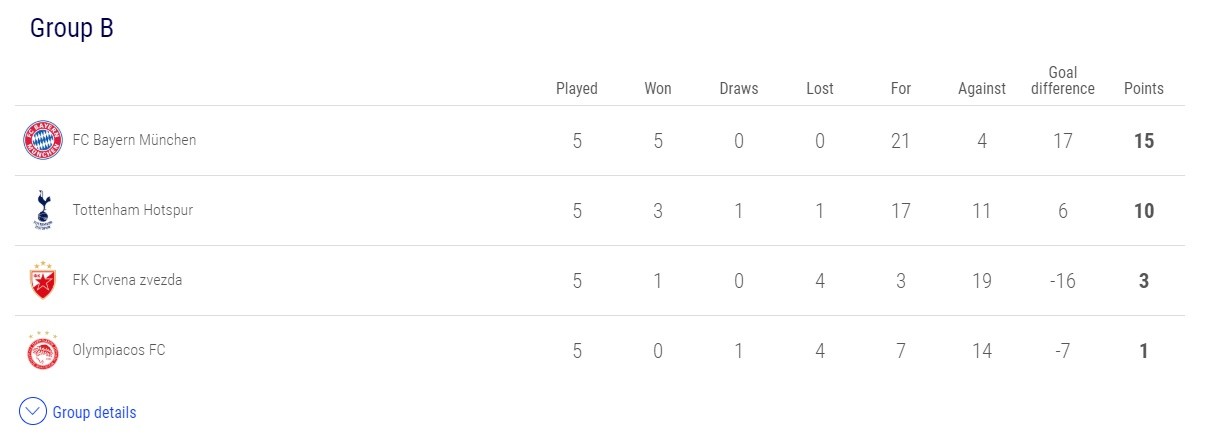The height and width of the screenshot is (448, 1206).
Task: Open the Group details link text
Action: coord(94,412)
